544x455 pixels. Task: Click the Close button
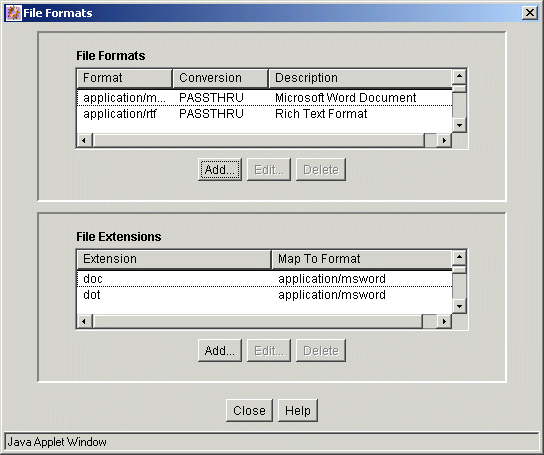[249, 411]
